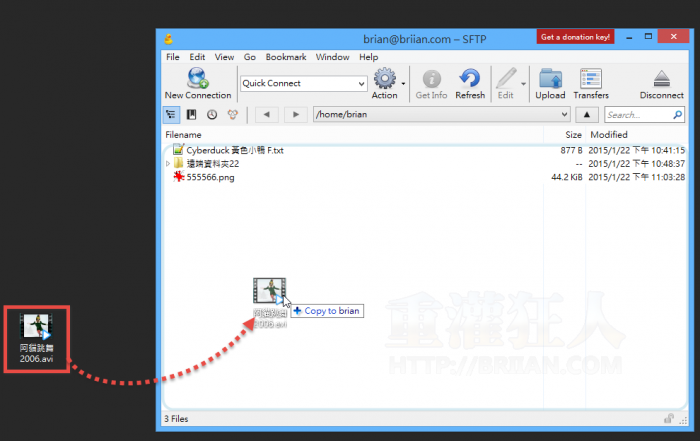Screen dimensions: 700x441
Task: Show the Bookmarks view icon
Action: tap(191, 115)
